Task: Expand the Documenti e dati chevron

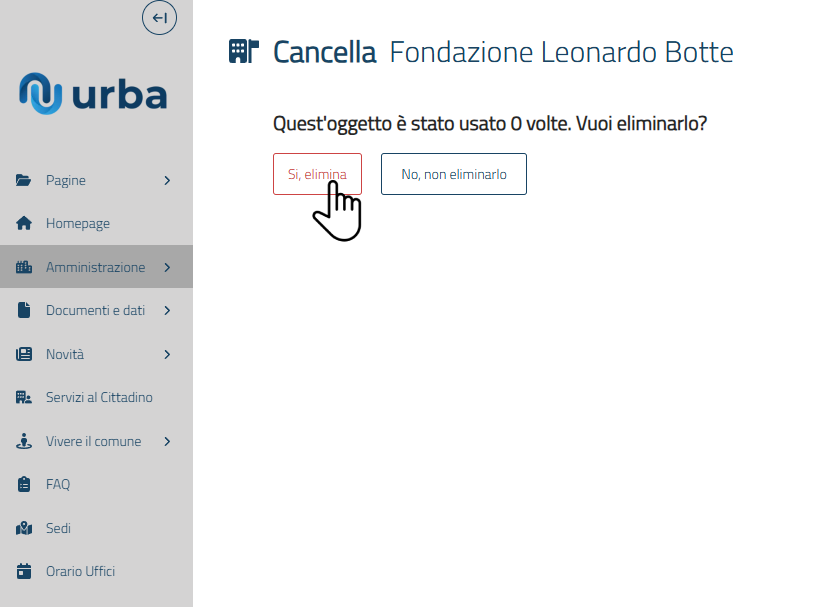Action: [167, 311]
